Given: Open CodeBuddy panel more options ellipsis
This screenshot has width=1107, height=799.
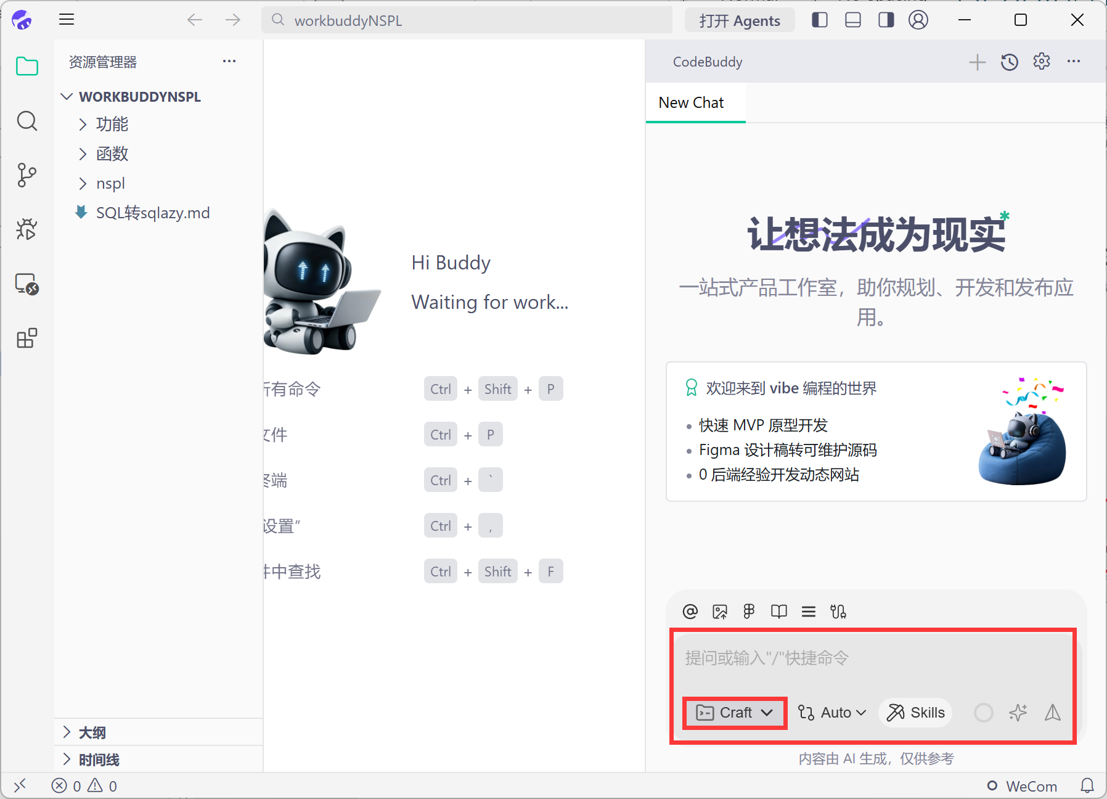Looking at the screenshot, I should pos(1074,61).
